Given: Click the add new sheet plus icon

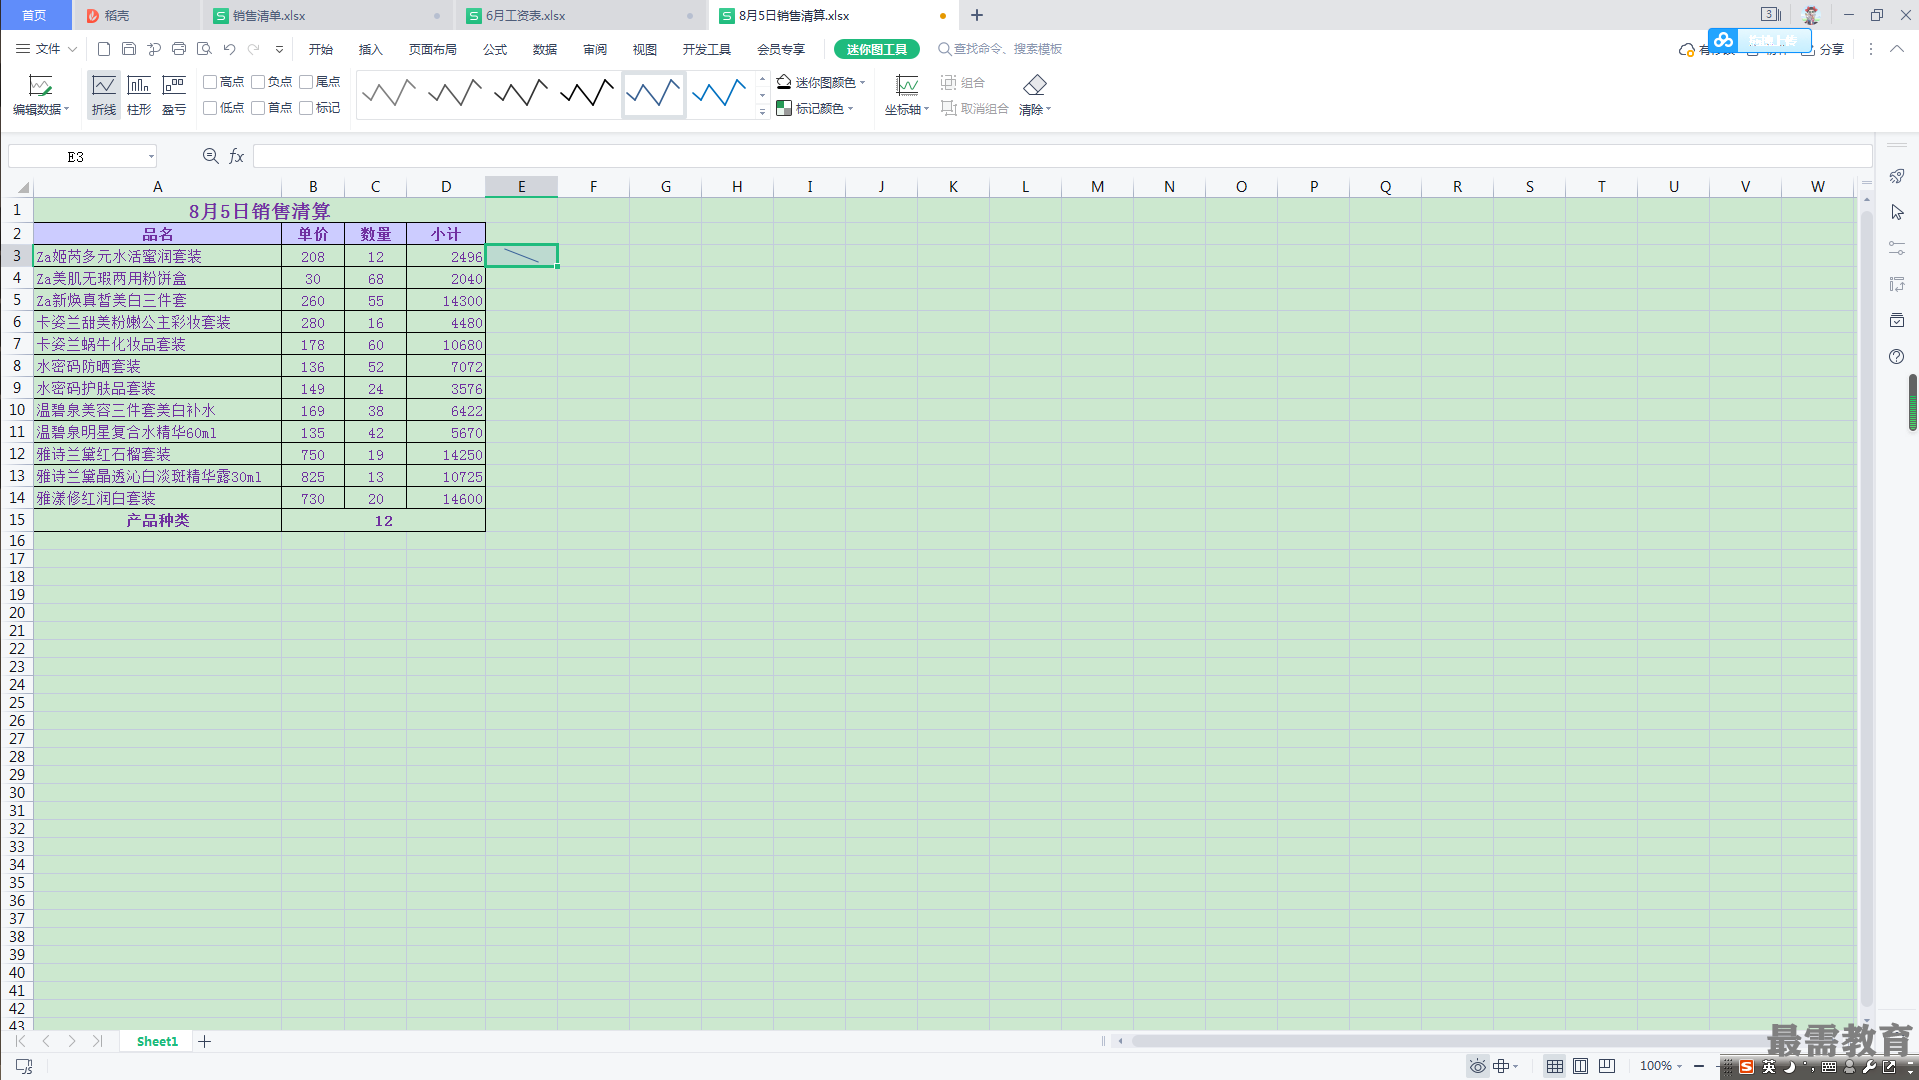Looking at the screenshot, I should pos(204,1041).
